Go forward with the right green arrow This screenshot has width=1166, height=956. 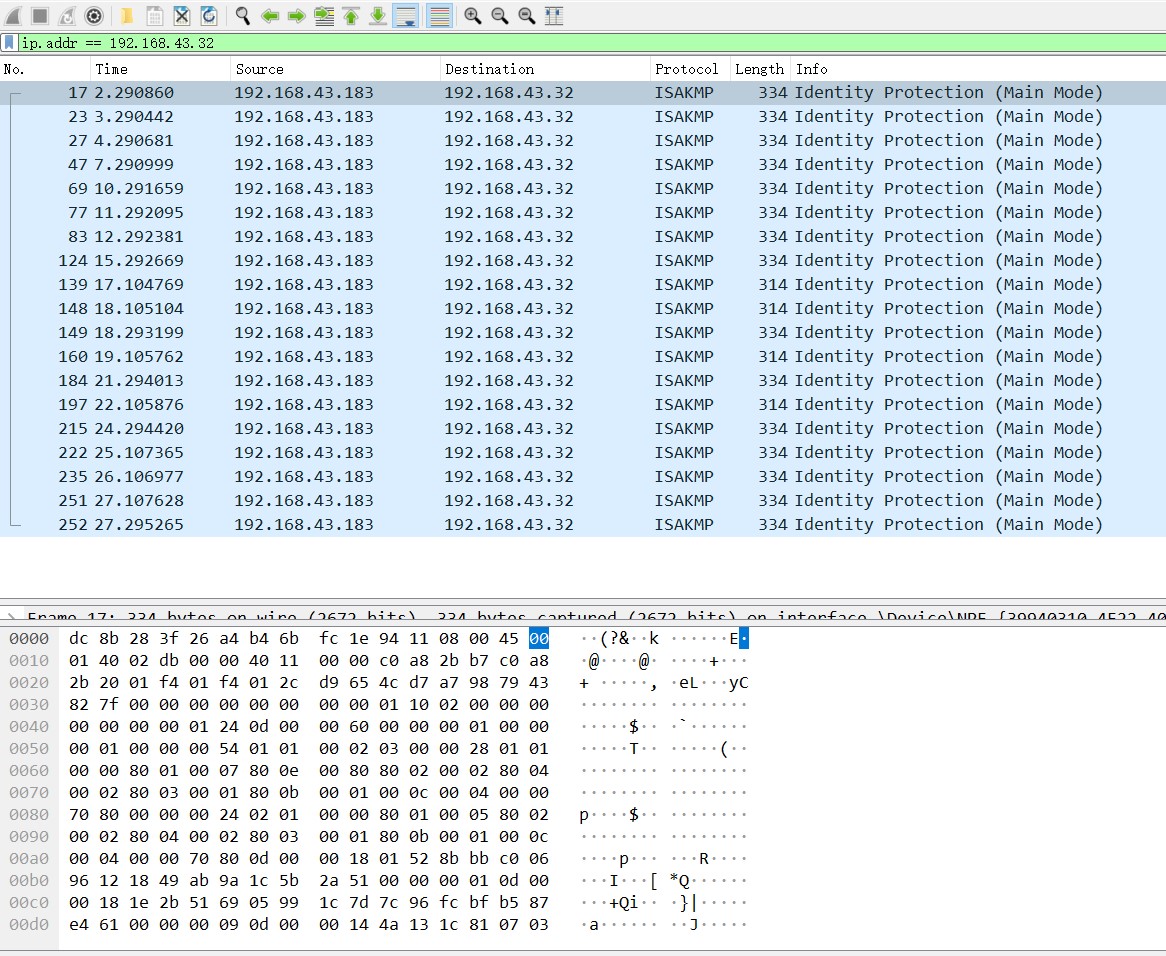click(297, 16)
